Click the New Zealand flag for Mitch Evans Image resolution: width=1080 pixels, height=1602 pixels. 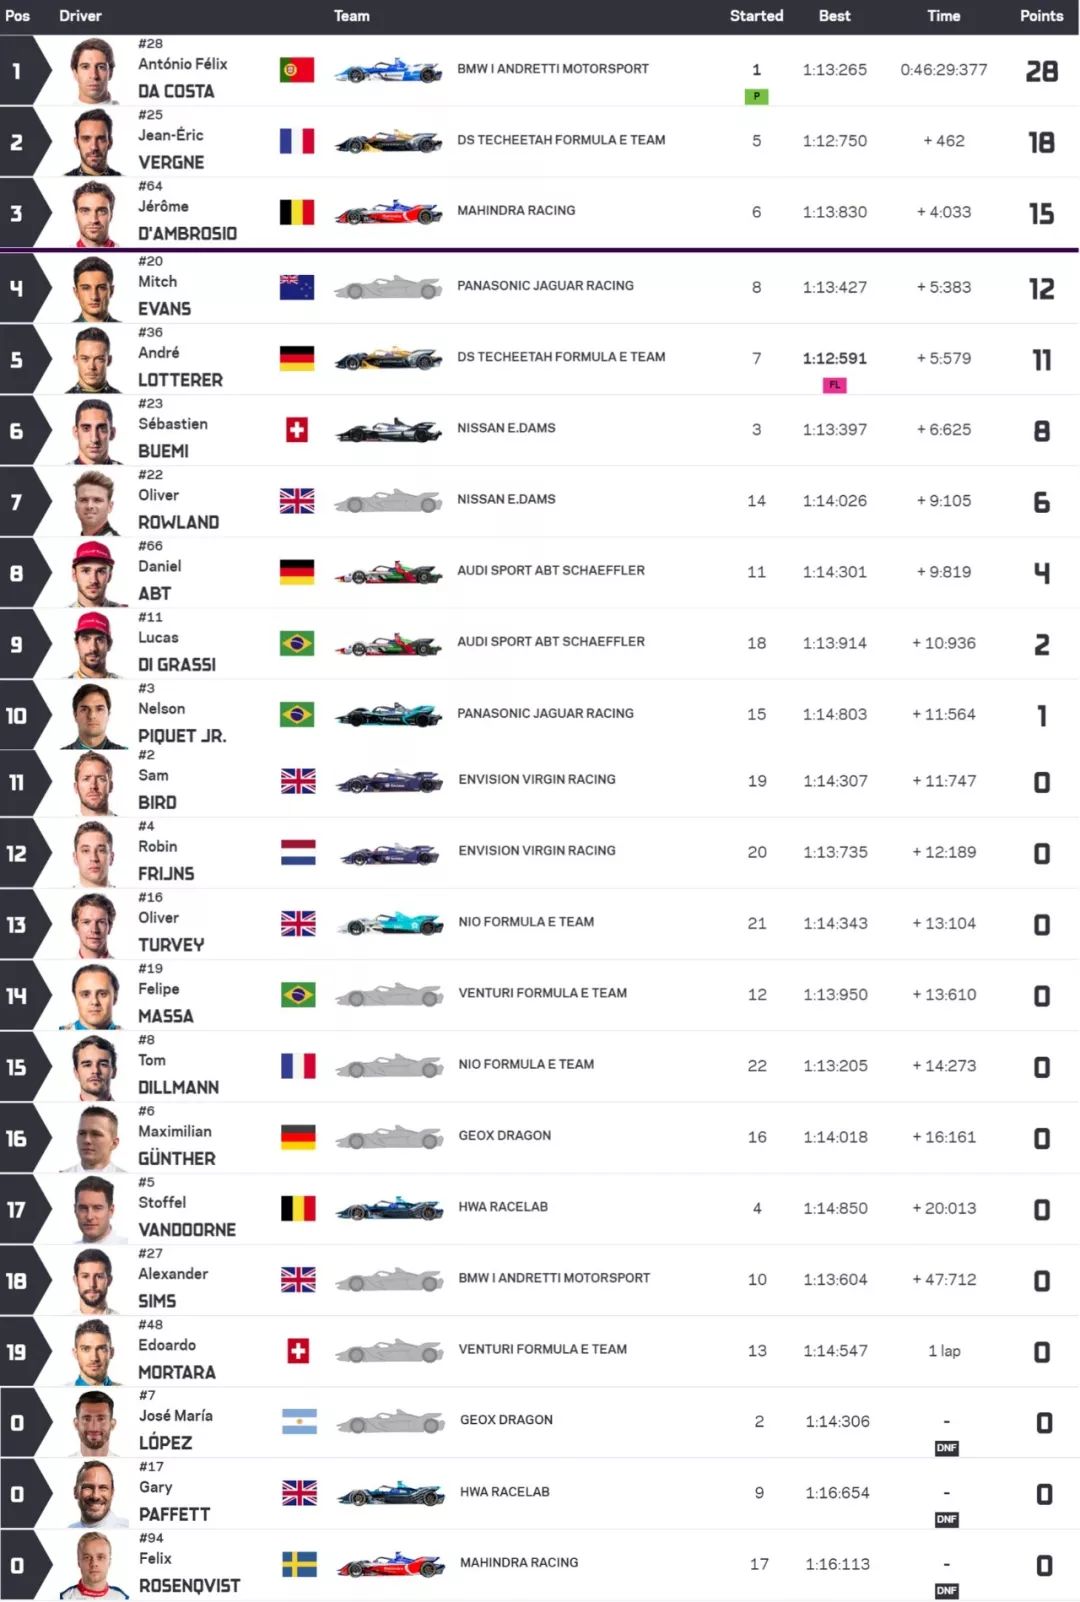click(x=297, y=287)
